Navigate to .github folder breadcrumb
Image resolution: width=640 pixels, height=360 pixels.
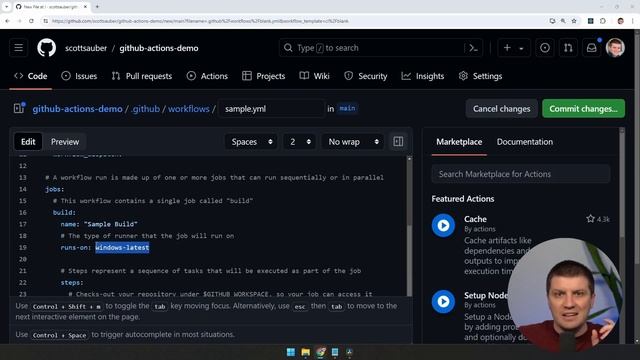(x=145, y=109)
